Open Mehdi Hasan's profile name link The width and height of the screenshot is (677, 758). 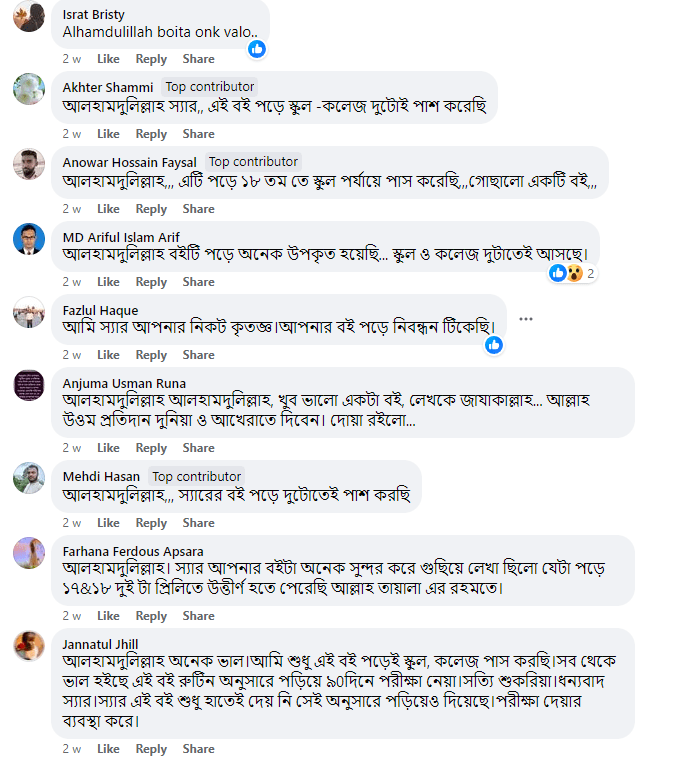pos(102,477)
